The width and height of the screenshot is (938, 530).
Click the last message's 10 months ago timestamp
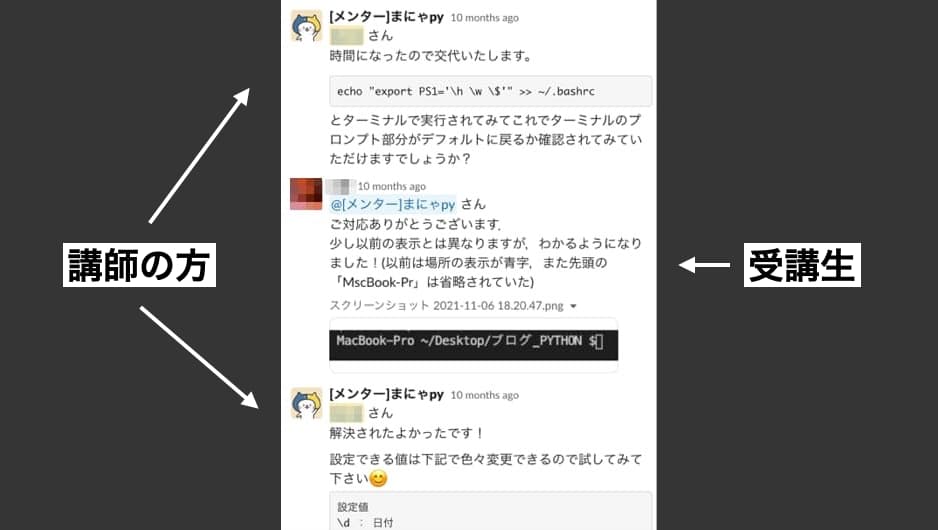pyautogui.click(x=485, y=395)
